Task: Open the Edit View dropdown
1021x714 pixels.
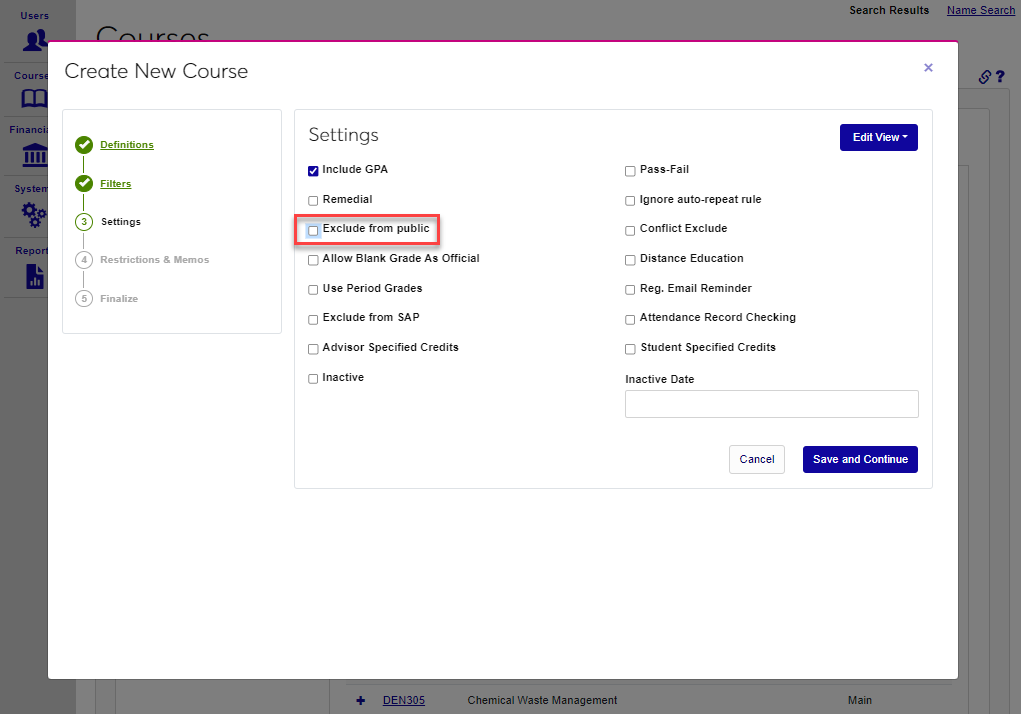Action: click(878, 138)
